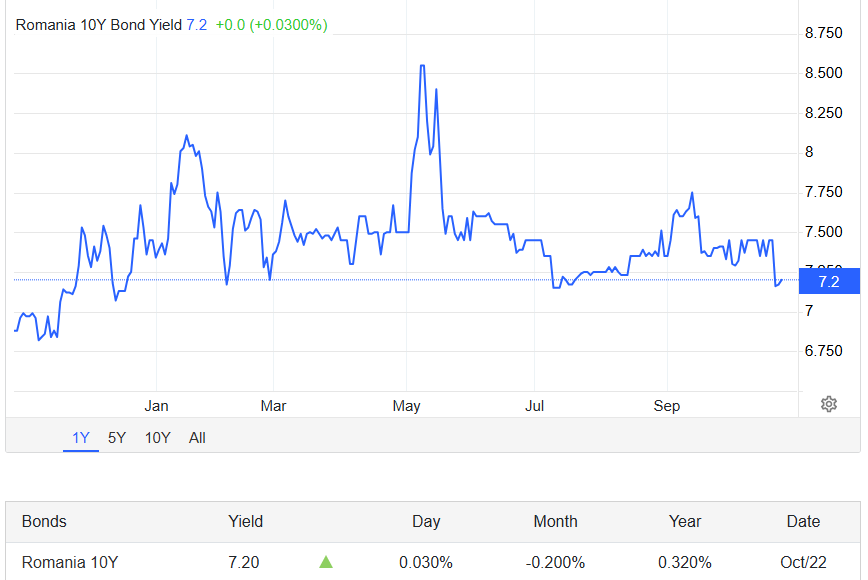Click the blue 7.2 current value label

829,281
